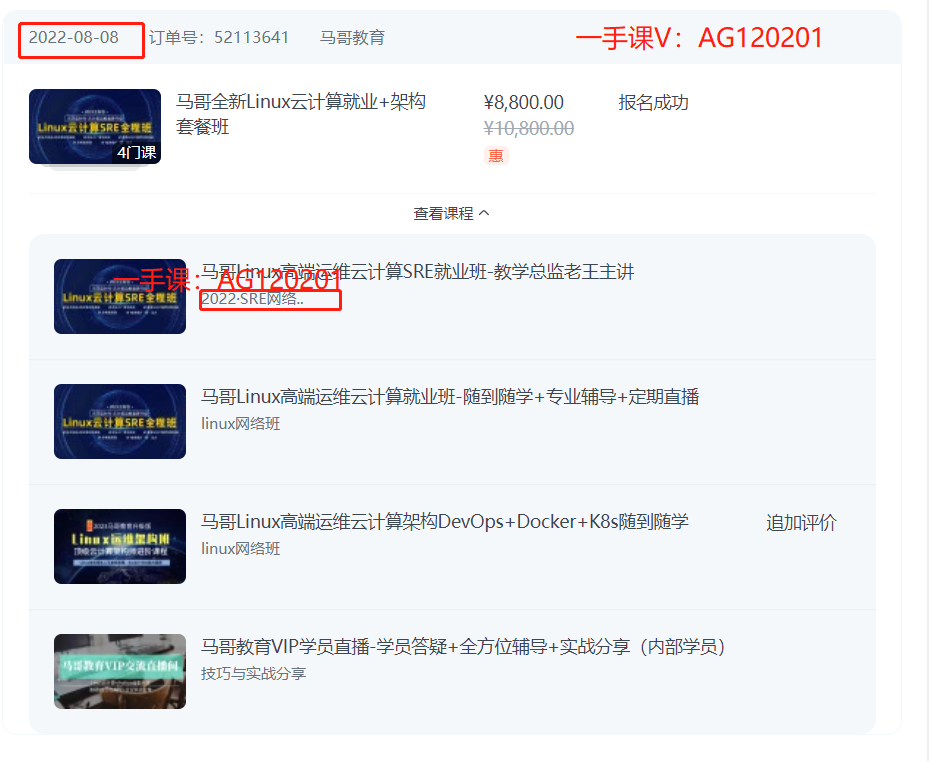The image size is (929, 761).
Task: Open SRE就业班 course thumbnail with 老王主讲
Action: tap(120, 296)
